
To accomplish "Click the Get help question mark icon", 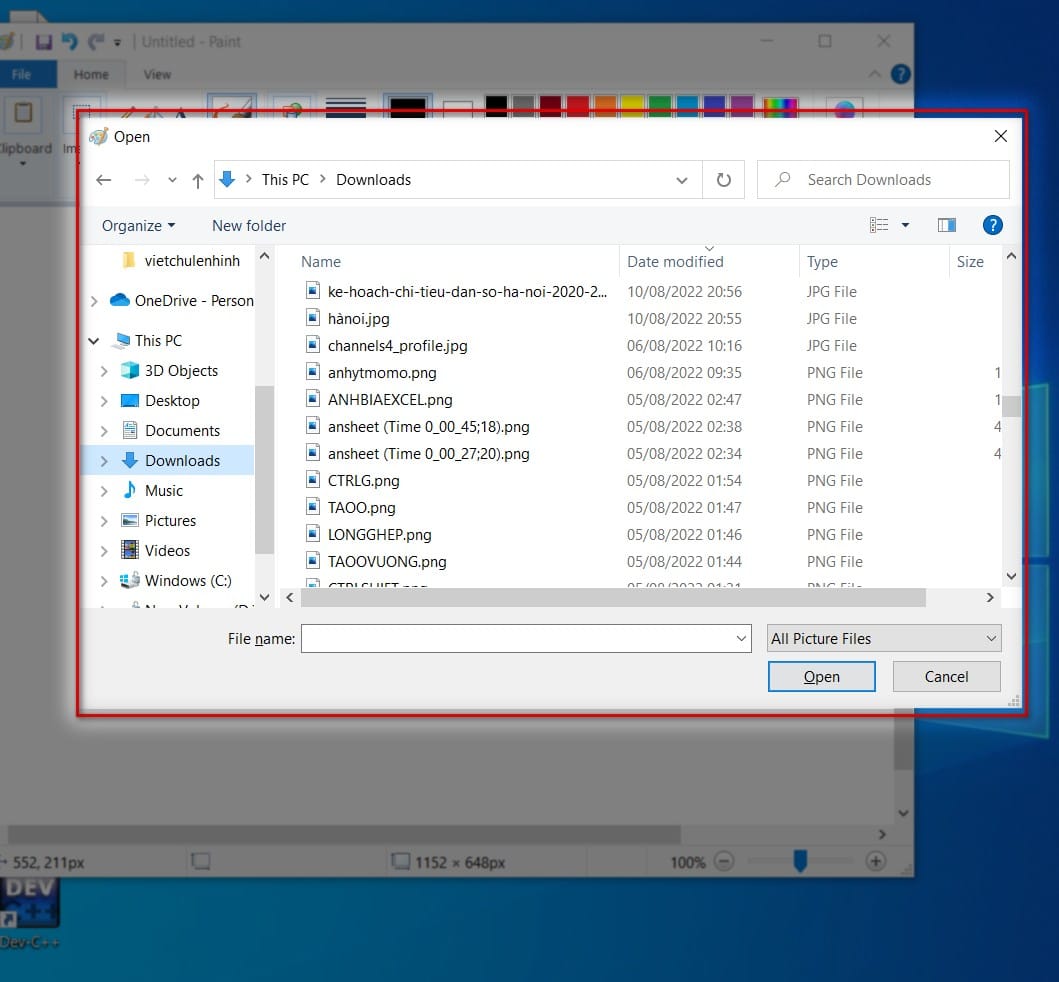I will pyautogui.click(x=992, y=224).
